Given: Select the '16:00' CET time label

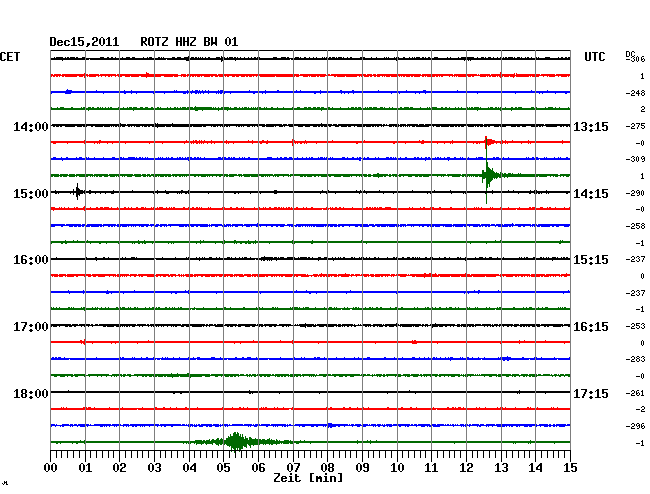Looking at the screenshot, I should pos(31,260).
